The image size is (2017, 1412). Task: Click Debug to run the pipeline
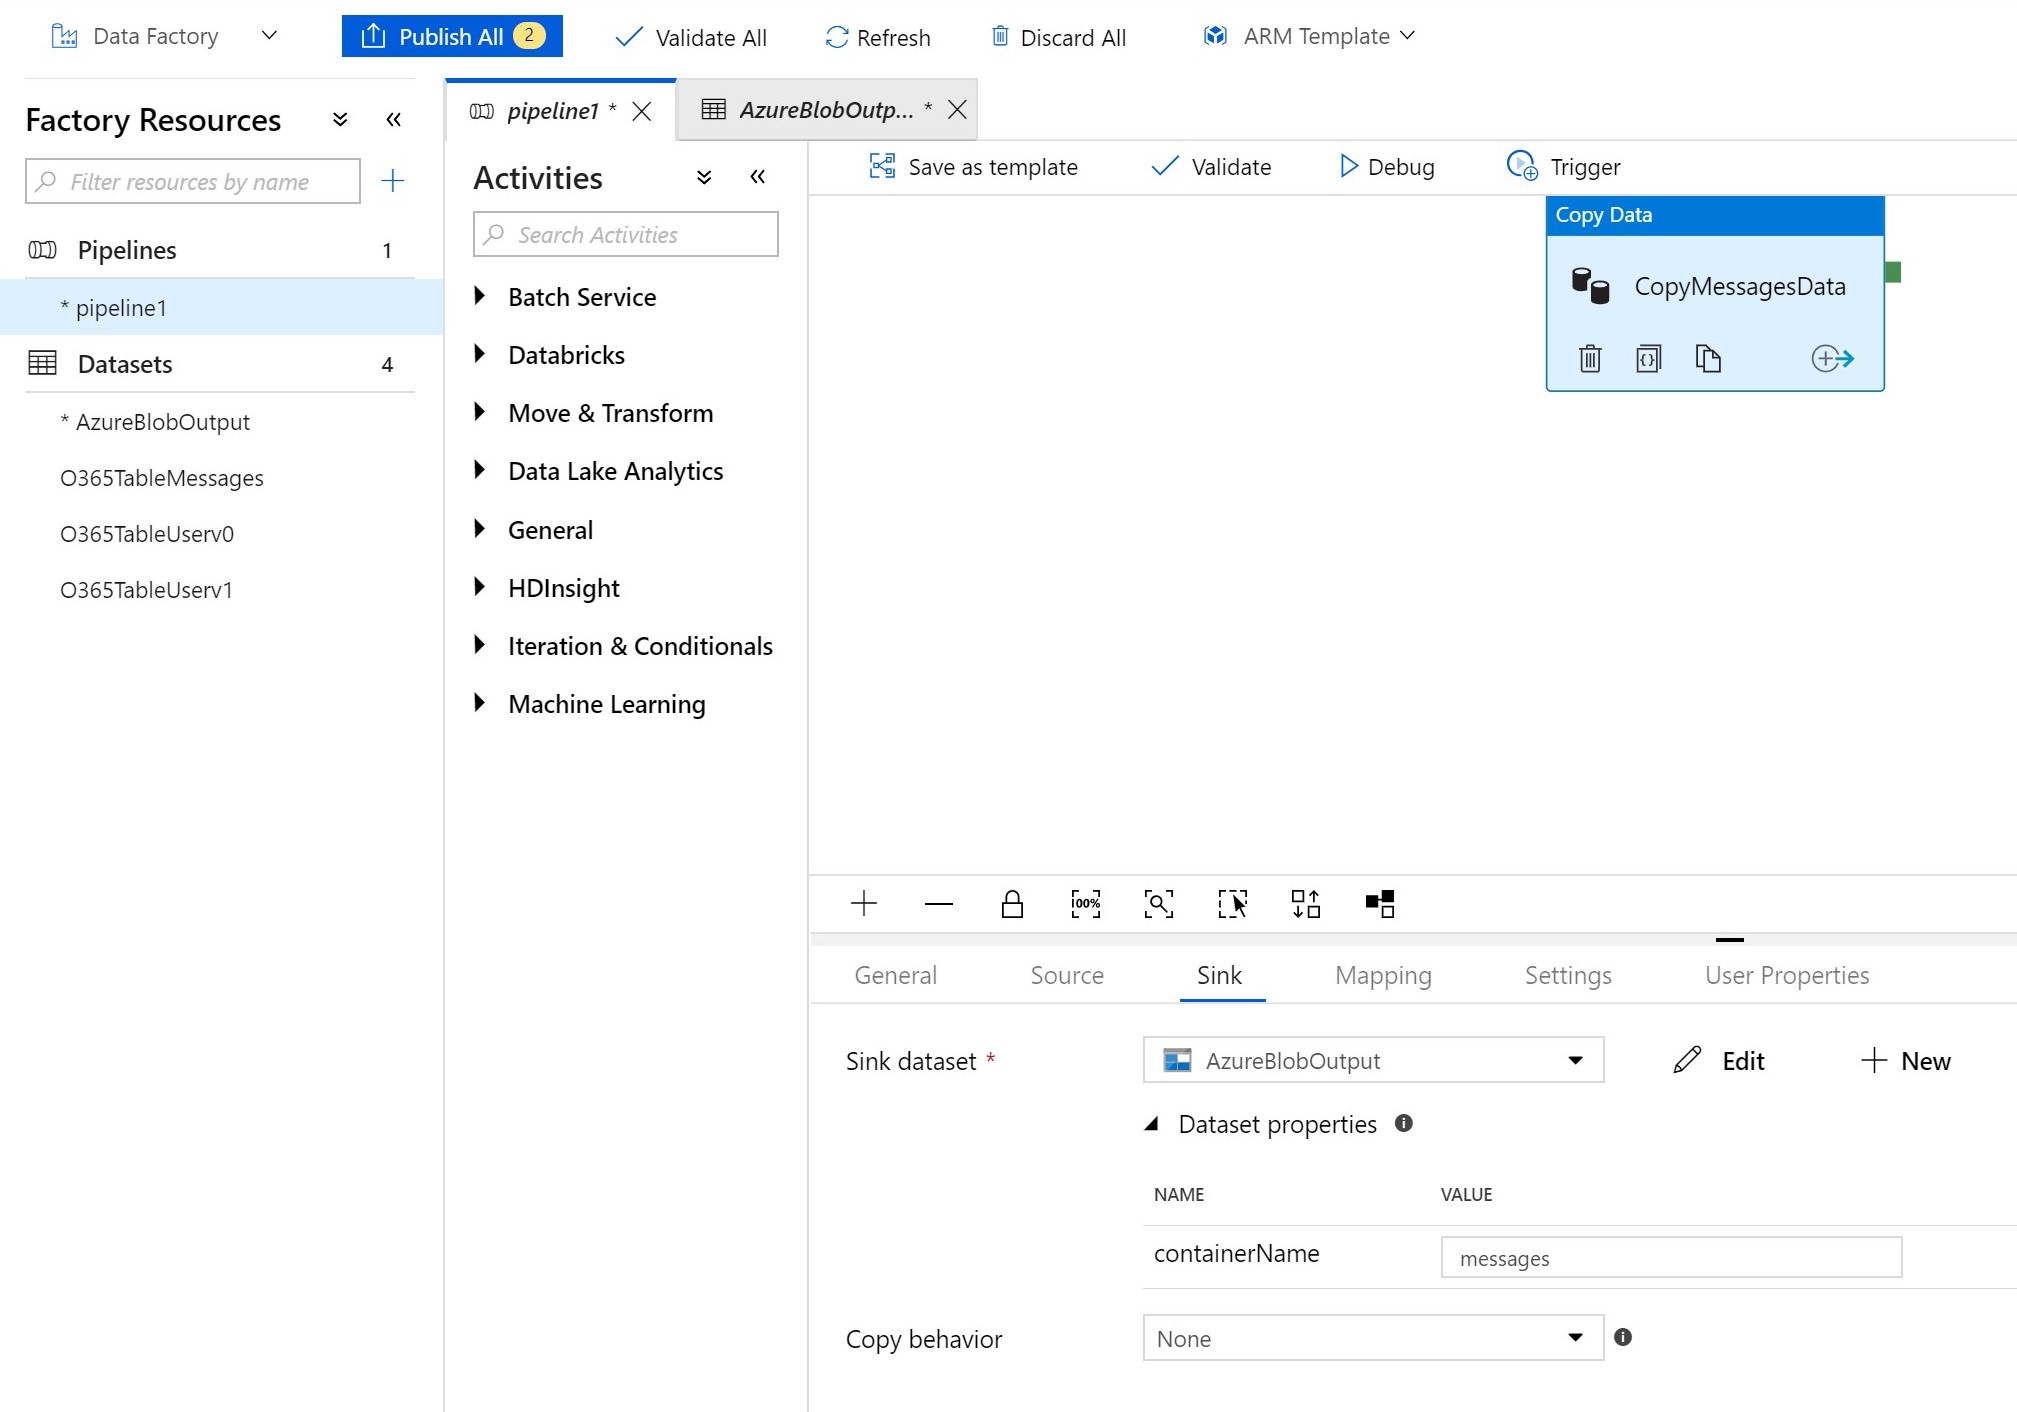pos(1386,167)
